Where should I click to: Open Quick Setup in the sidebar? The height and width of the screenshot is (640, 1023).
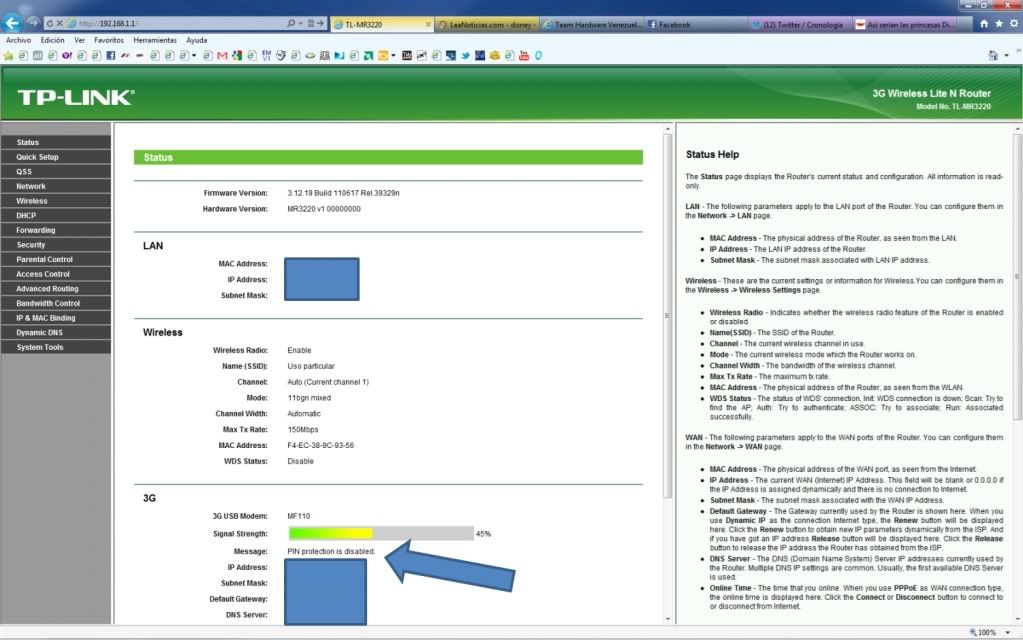55,157
